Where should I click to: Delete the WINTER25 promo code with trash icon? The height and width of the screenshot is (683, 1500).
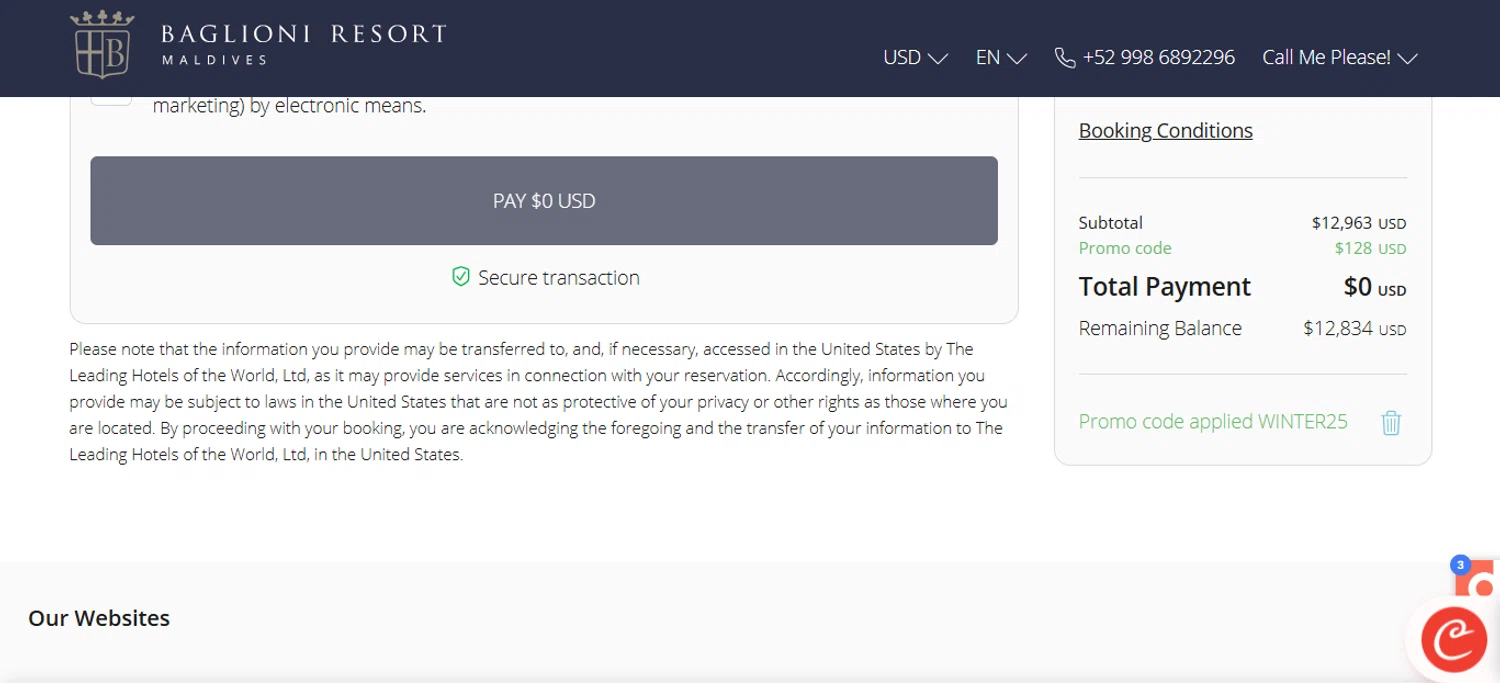click(x=1391, y=423)
